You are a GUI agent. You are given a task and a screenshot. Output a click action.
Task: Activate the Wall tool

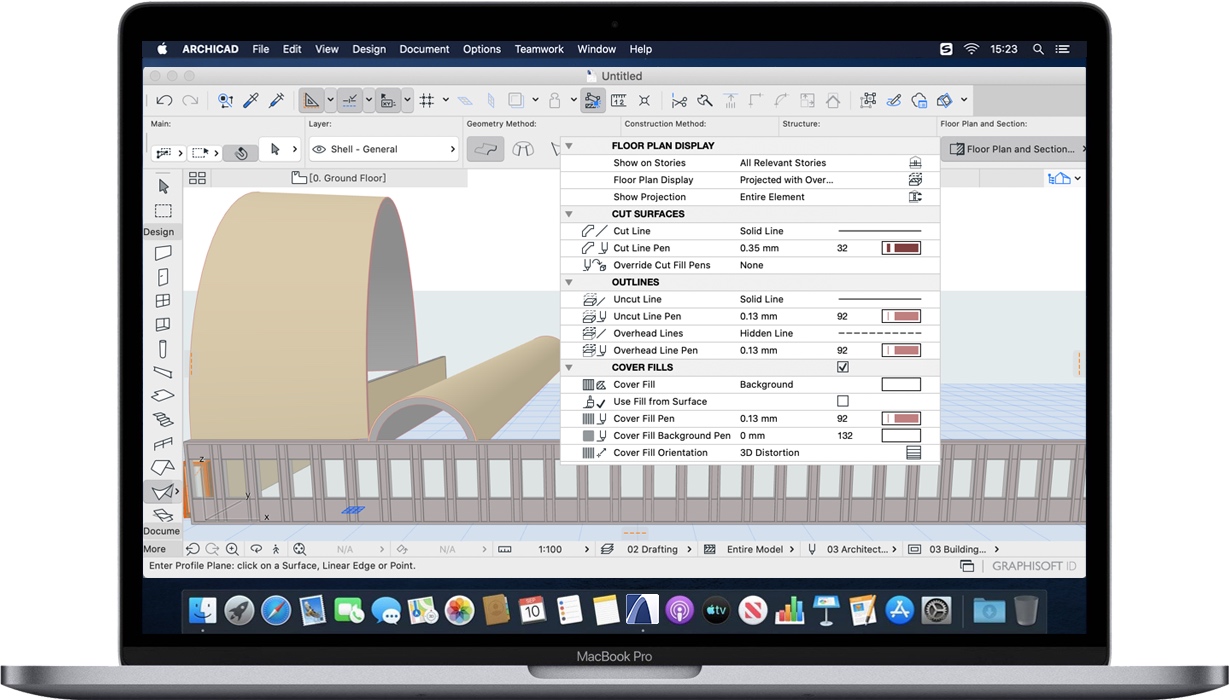click(162, 253)
